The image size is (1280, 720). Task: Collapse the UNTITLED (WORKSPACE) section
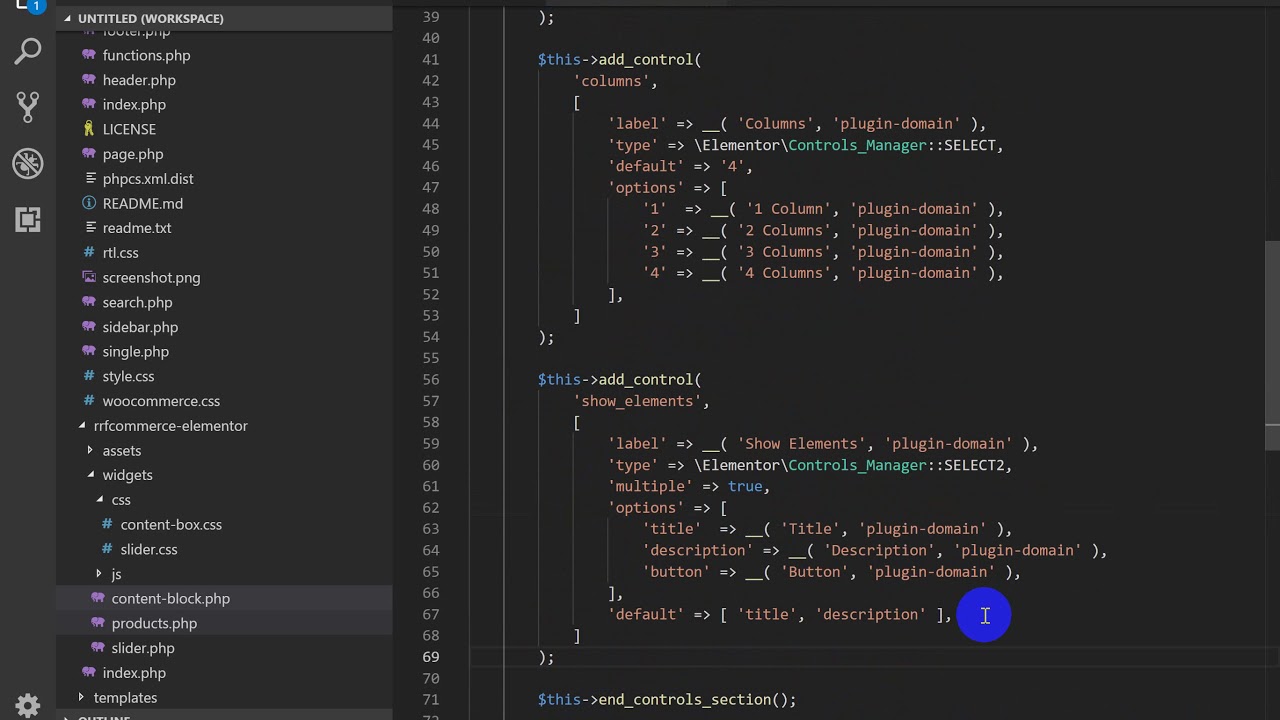[69, 18]
